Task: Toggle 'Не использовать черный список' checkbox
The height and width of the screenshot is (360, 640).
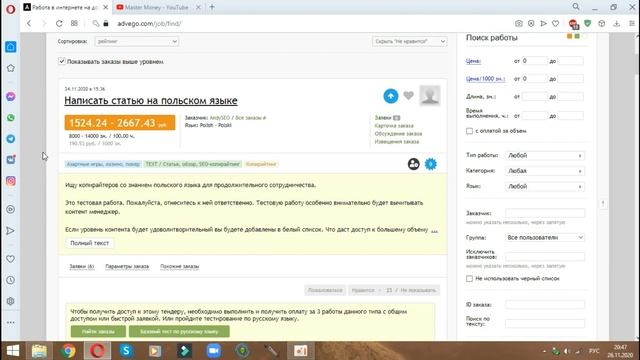Action: 469,278
